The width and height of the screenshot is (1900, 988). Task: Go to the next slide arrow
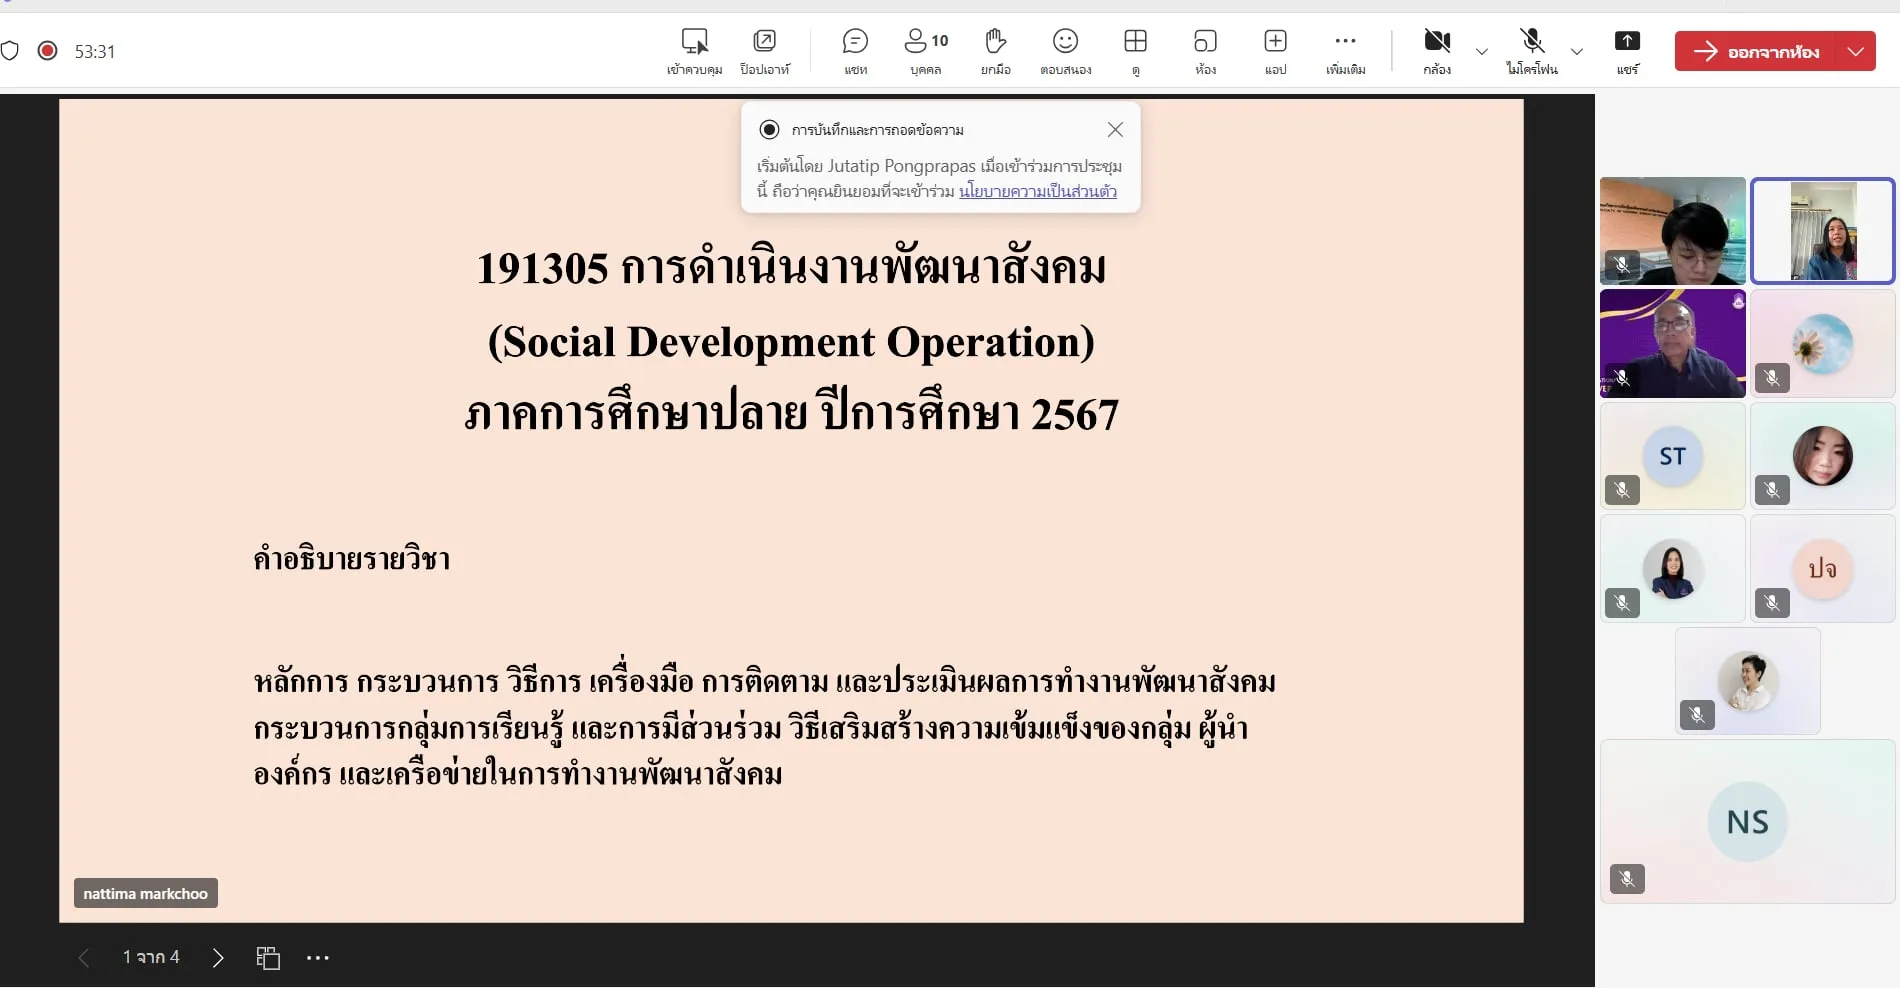point(218,957)
